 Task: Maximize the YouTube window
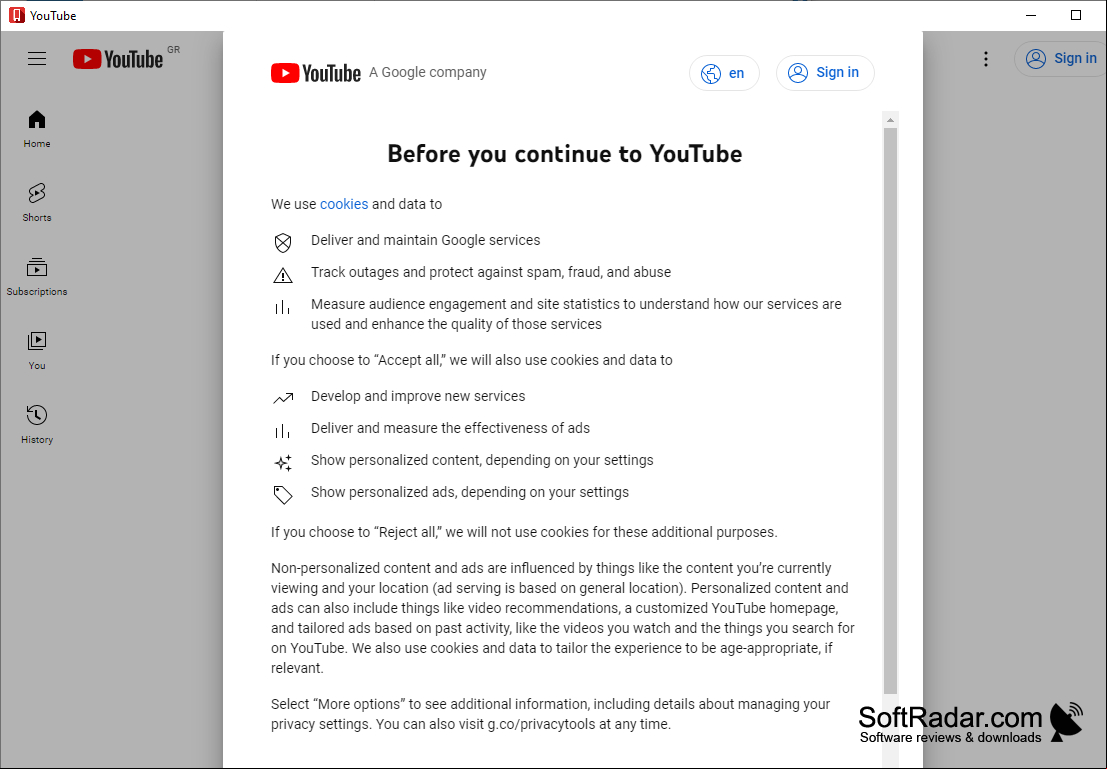(x=1075, y=16)
